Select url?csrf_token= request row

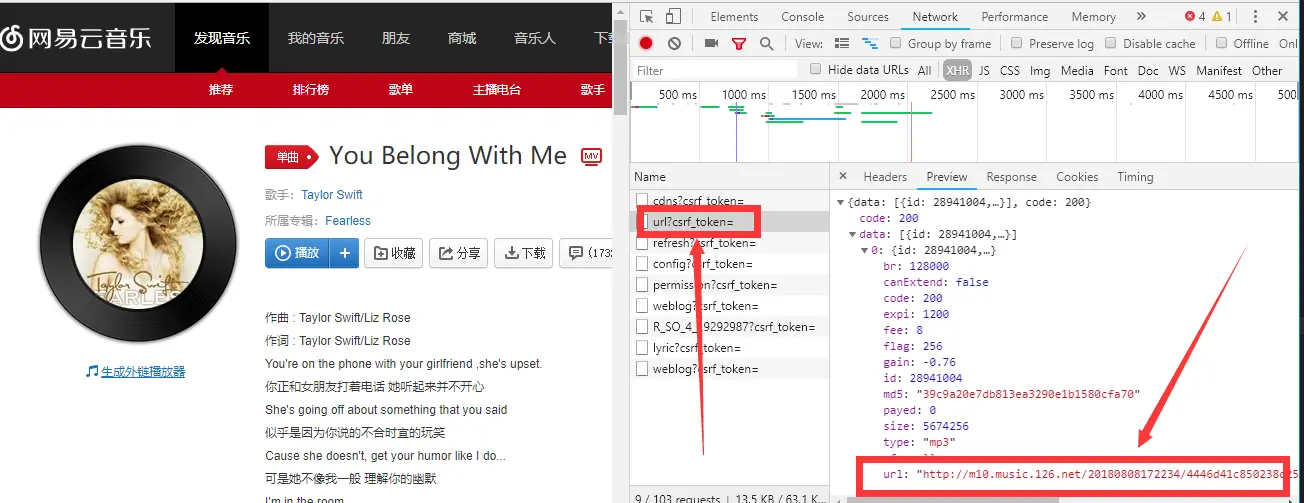(730, 221)
